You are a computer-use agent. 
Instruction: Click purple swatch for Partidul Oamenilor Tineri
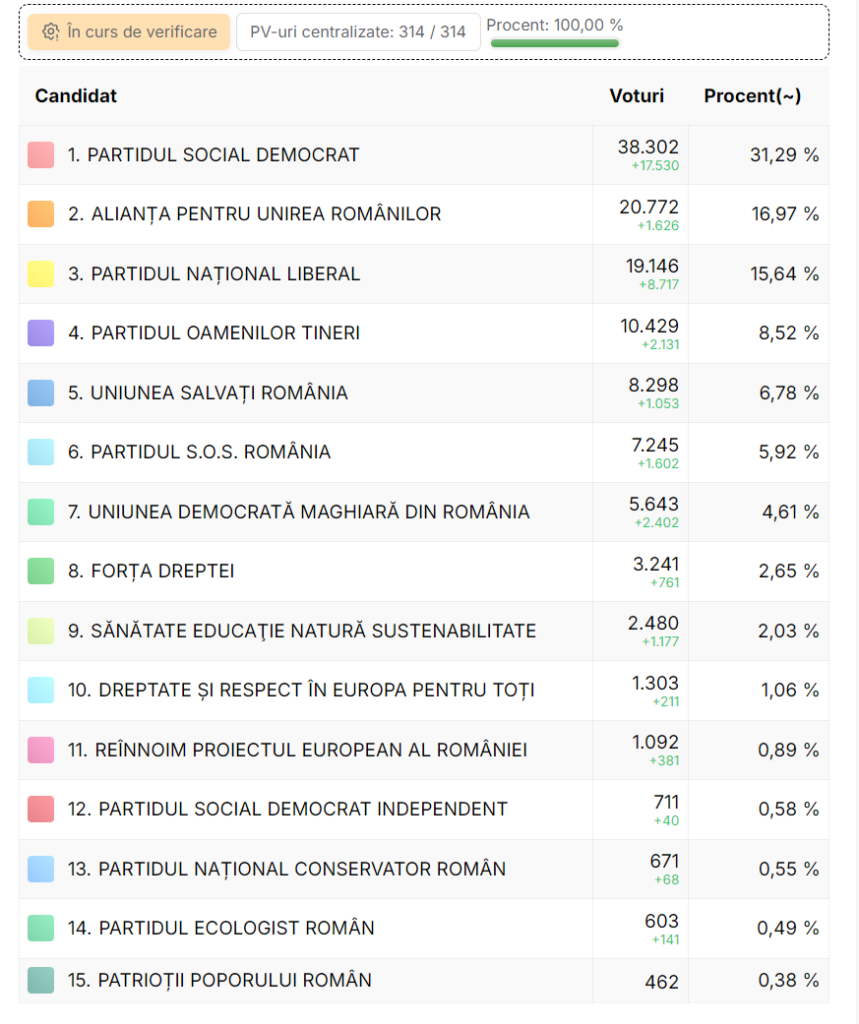(x=41, y=333)
